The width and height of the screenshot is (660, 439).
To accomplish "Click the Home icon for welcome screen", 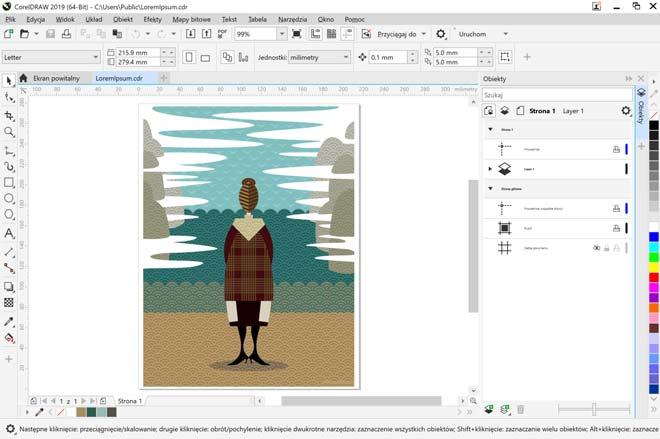I will [x=24, y=78].
